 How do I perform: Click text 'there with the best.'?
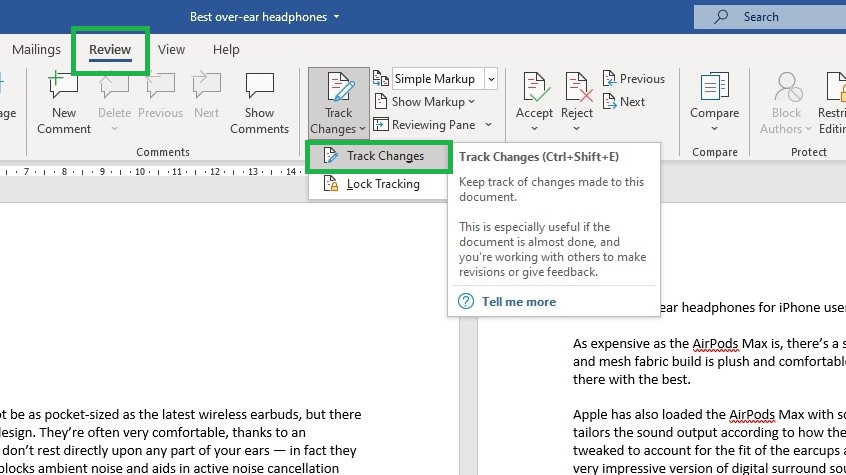[x=631, y=379]
